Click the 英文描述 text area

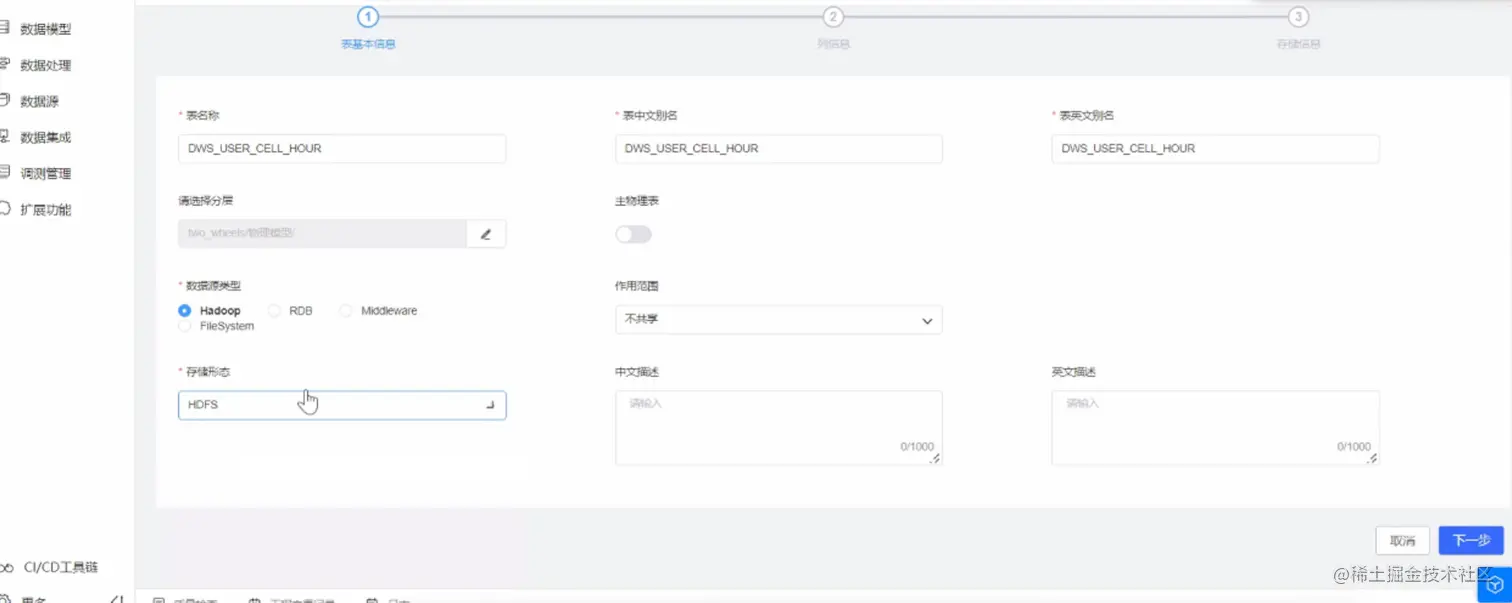tap(1215, 428)
